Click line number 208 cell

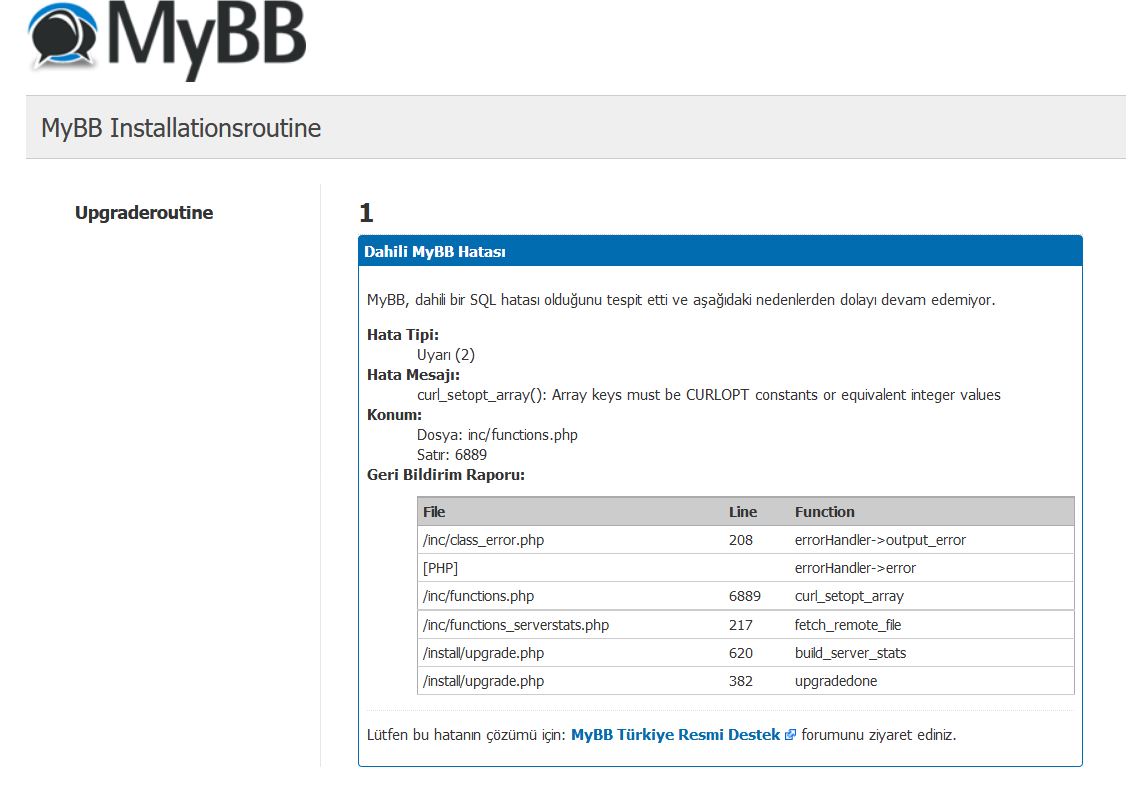[x=740, y=540]
